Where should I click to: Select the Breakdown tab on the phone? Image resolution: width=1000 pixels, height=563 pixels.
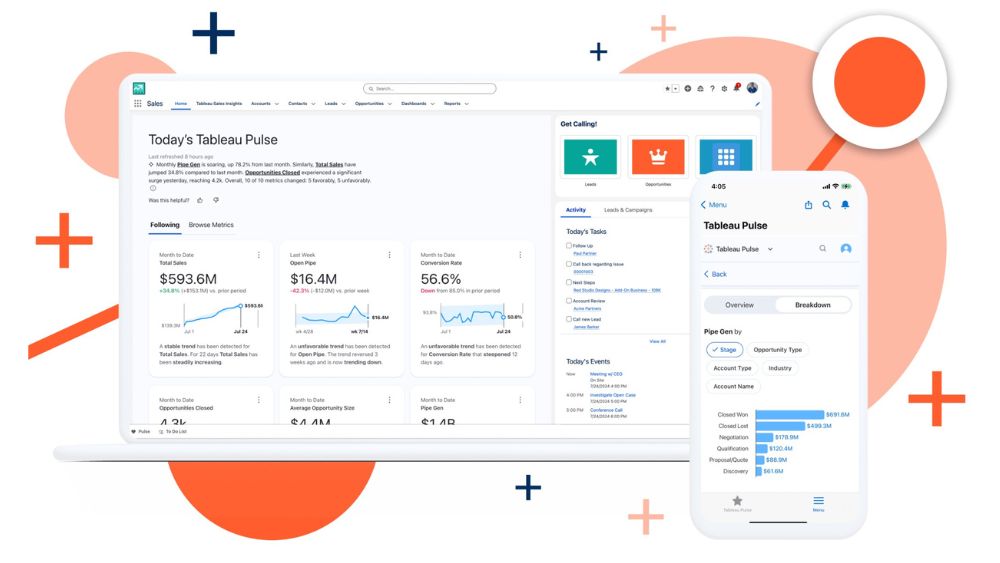tap(812, 305)
